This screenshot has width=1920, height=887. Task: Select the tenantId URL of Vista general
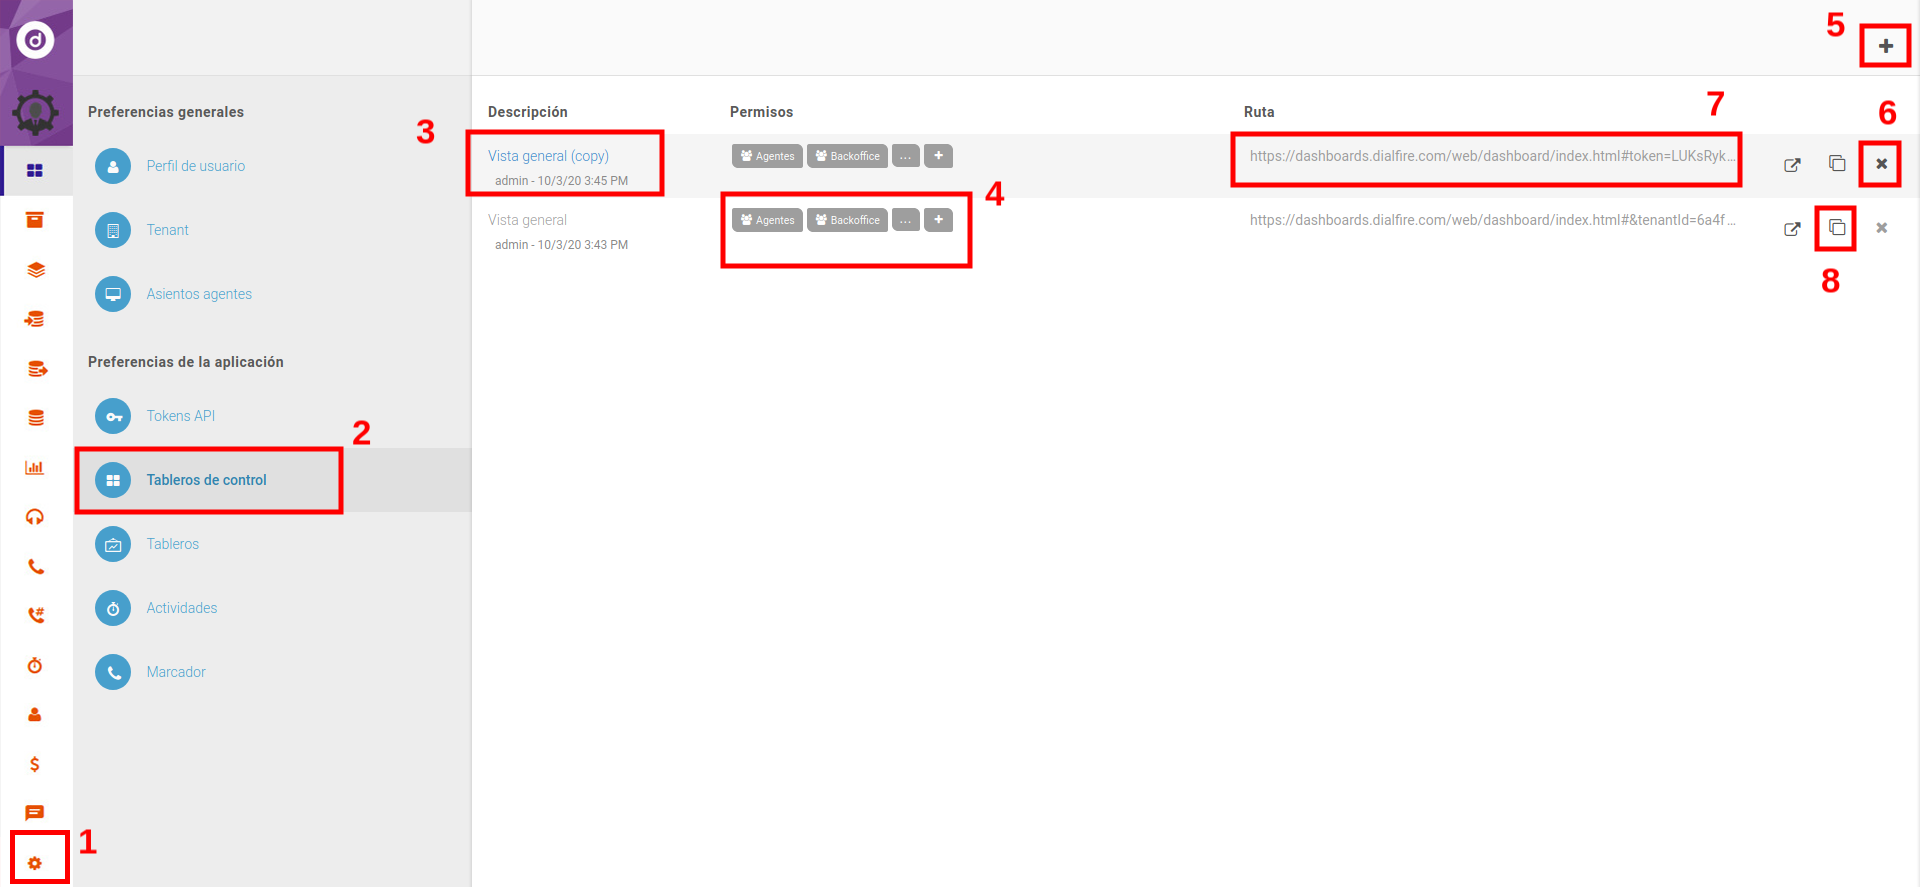pyautogui.click(x=1492, y=220)
